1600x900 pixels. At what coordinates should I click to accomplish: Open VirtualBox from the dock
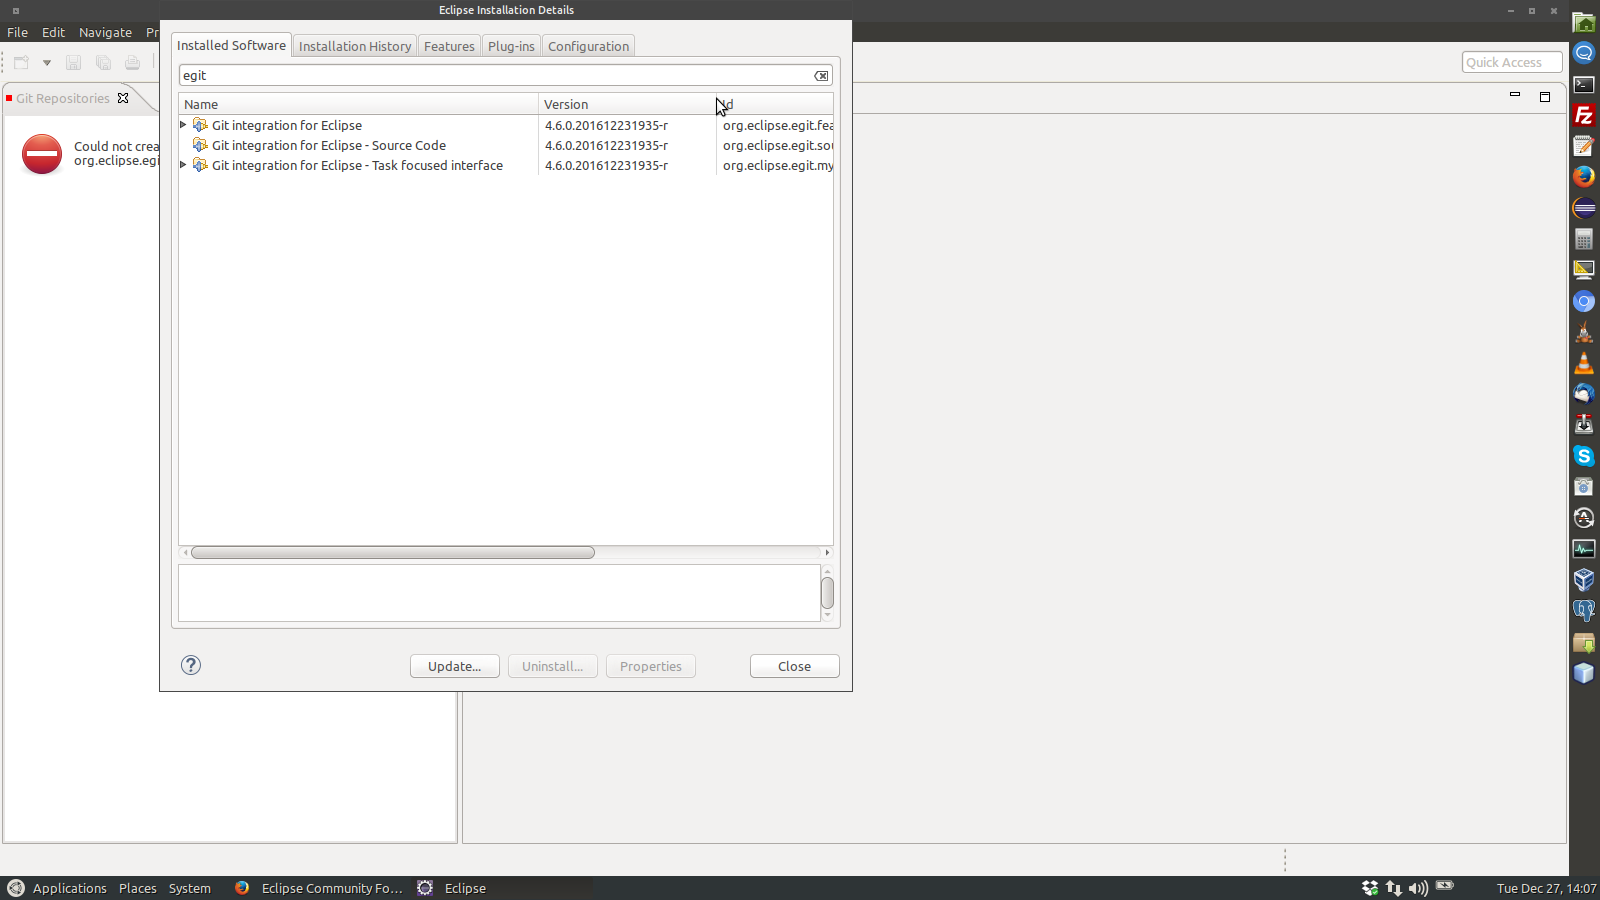point(1584,580)
